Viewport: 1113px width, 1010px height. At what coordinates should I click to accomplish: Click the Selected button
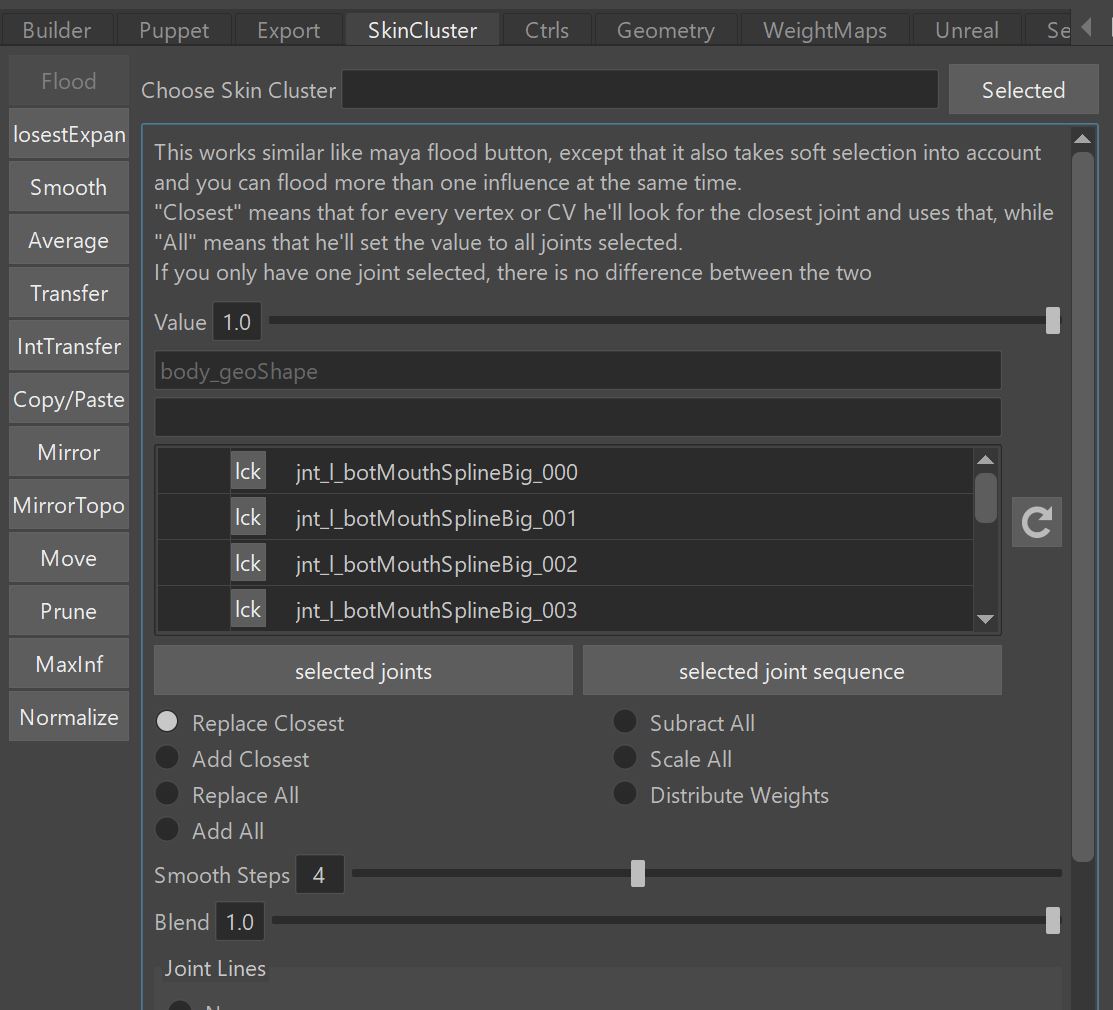point(1023,89)
